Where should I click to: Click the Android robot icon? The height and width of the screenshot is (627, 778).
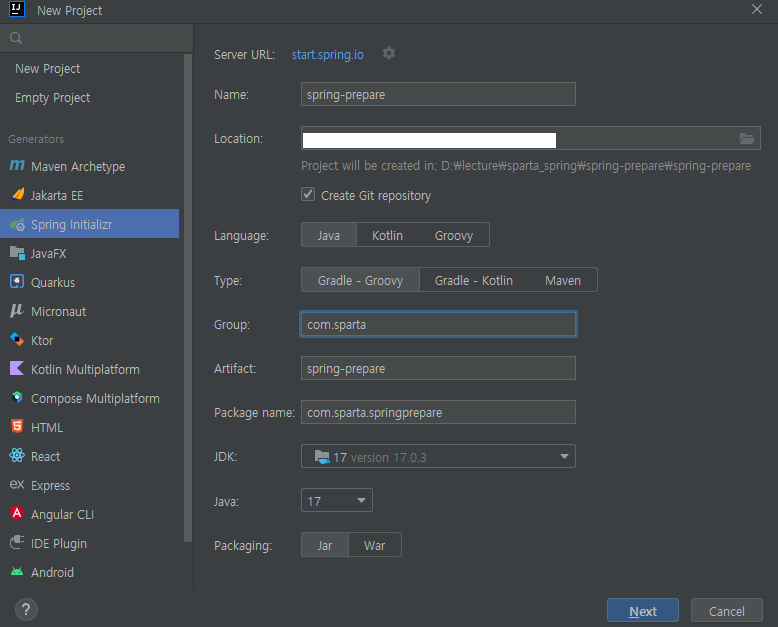click(17, 571)
